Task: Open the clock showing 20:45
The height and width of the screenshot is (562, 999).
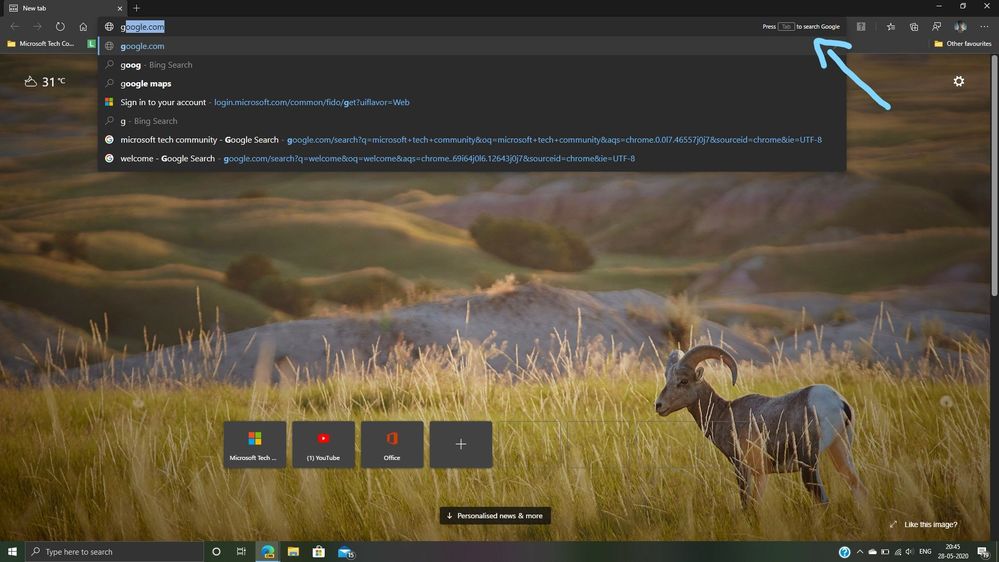Action: tap(952, 551)
